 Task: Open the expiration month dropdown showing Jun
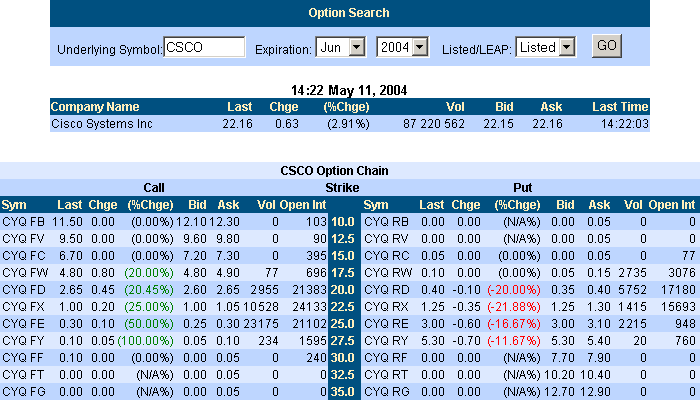coord(342,47)
